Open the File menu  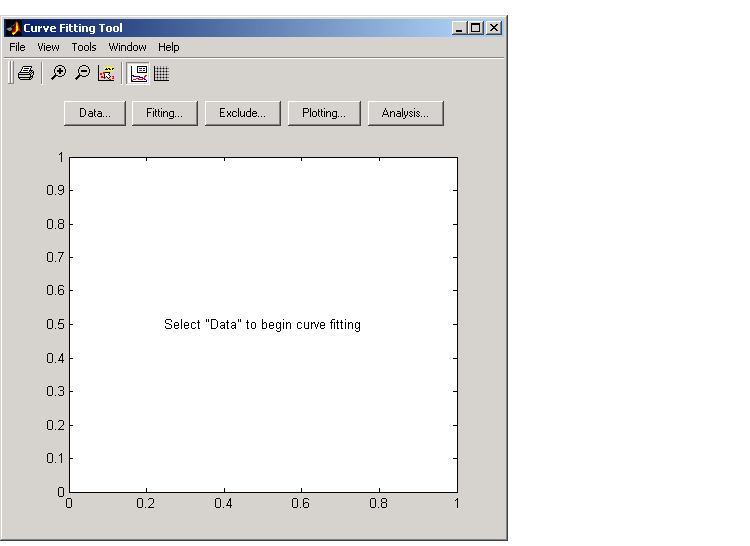[x=17, y=47]
